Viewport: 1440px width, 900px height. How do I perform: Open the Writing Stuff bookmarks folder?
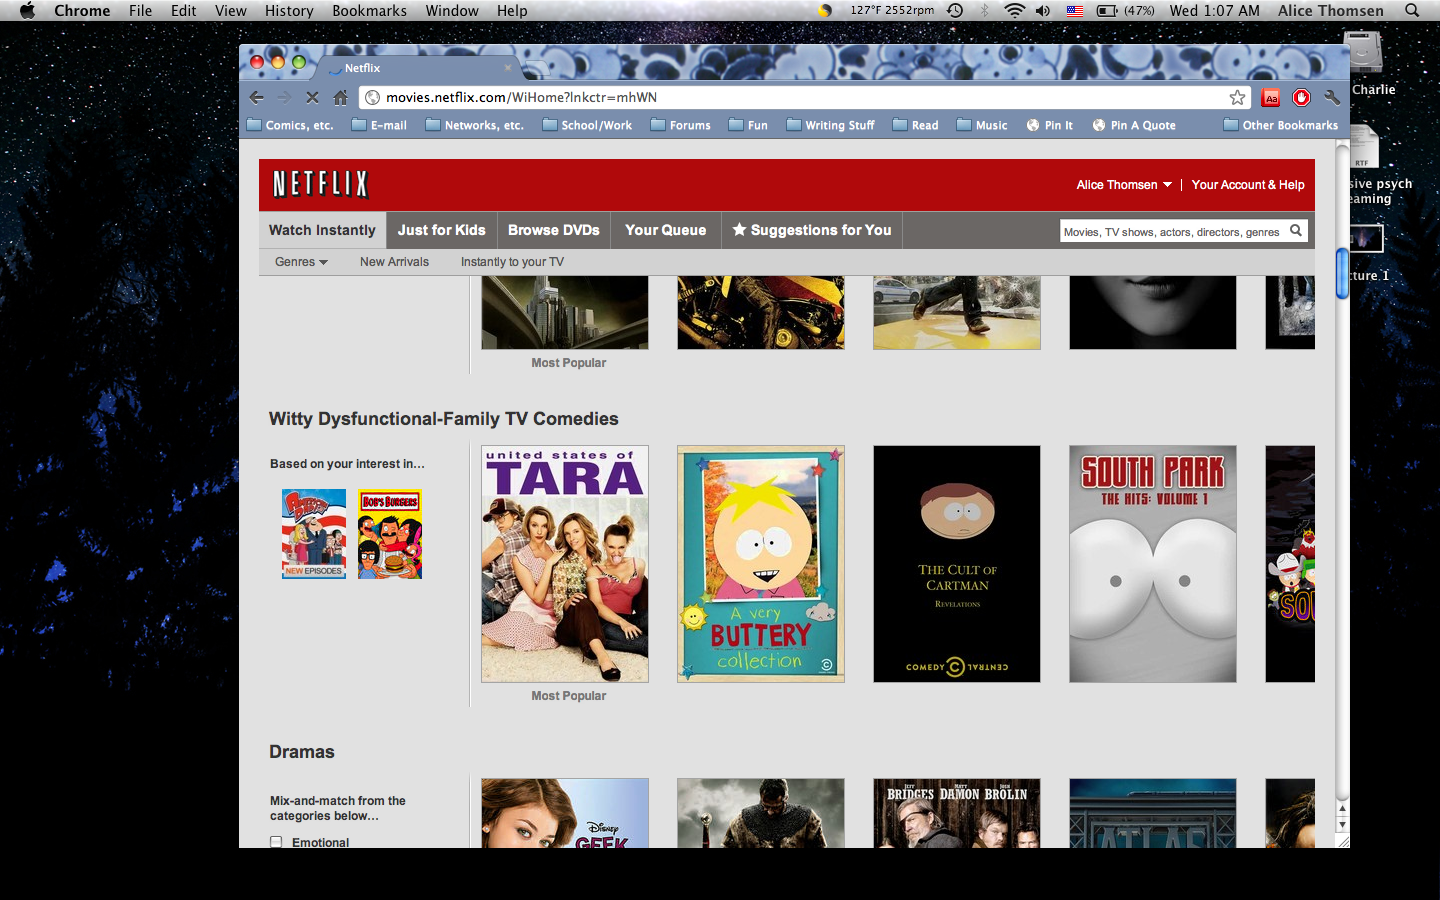830,125
